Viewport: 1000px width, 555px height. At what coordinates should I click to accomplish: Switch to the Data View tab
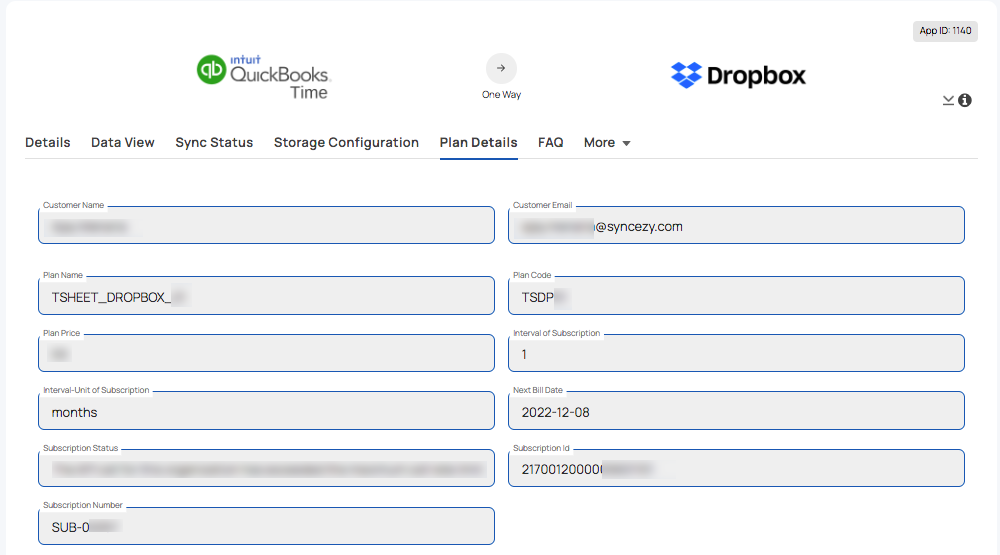122,142
